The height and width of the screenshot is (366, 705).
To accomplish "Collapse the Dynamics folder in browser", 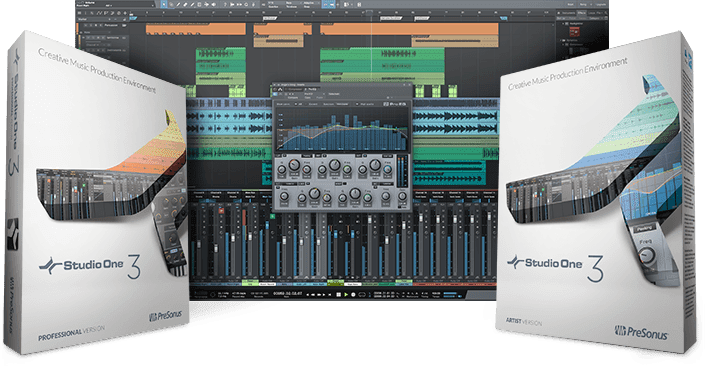I will click(x=561, y=40).
